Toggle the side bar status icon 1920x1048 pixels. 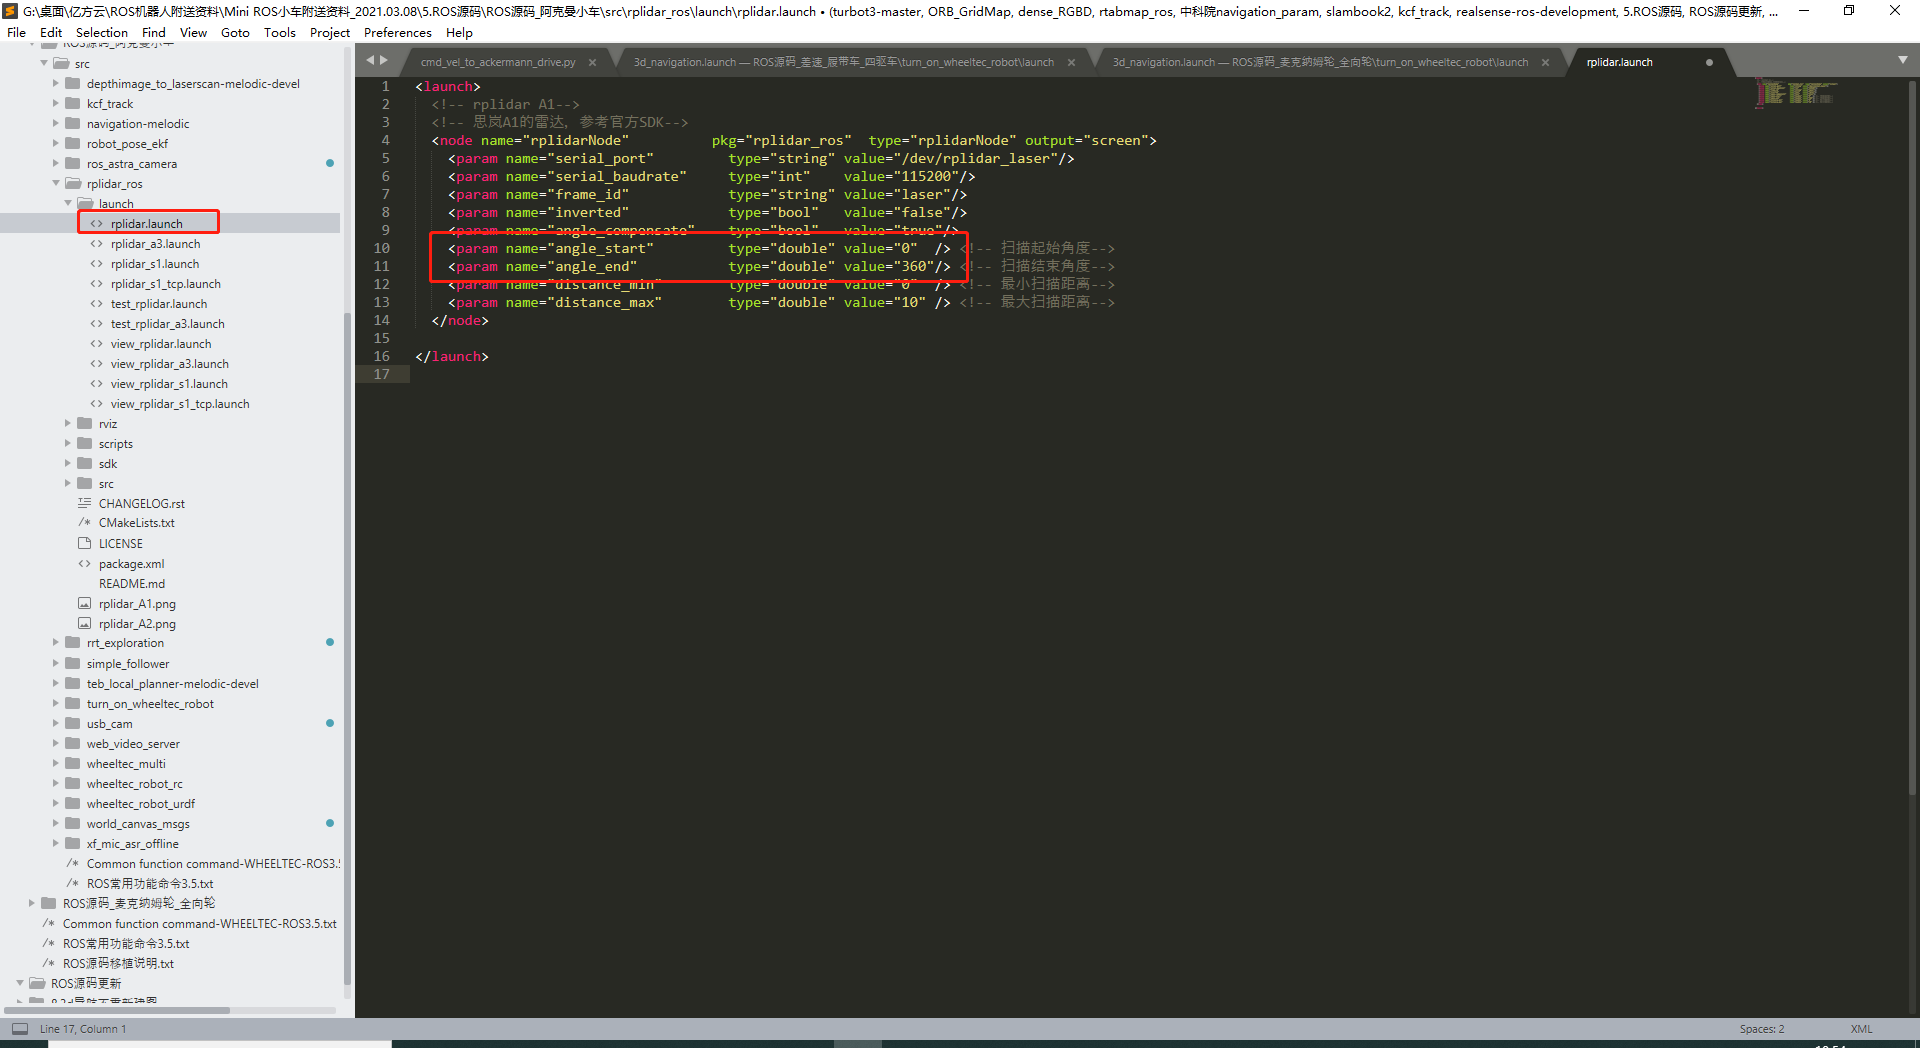[x=20, y=1028]
